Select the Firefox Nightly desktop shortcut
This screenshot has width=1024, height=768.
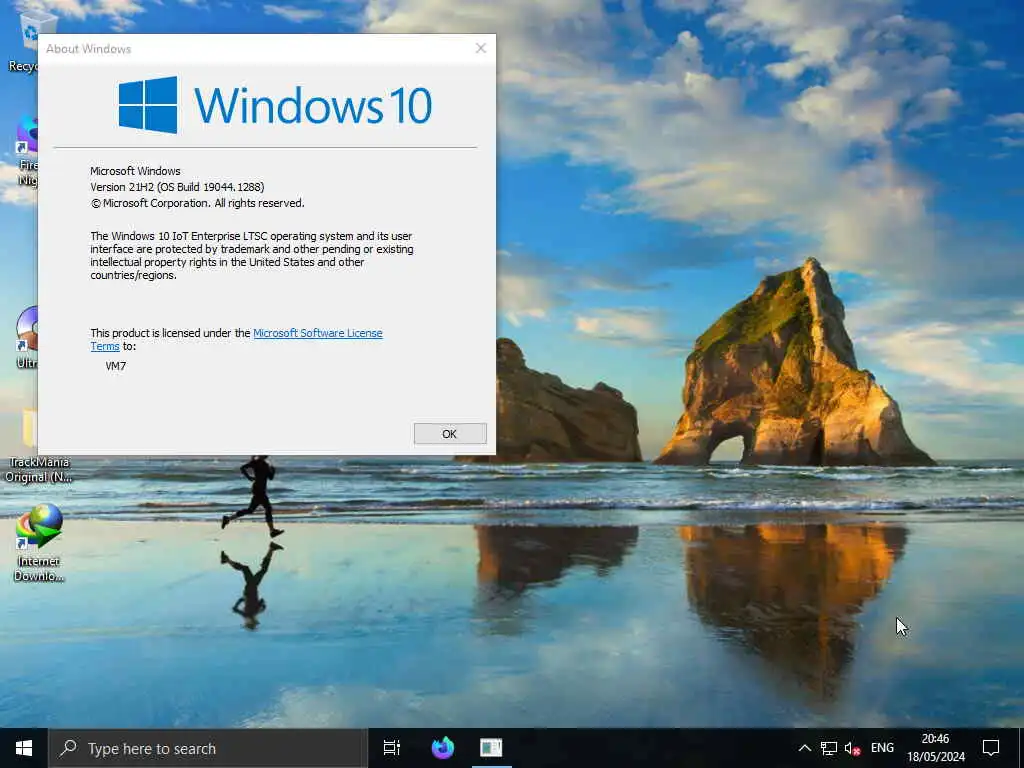(25, 152)
